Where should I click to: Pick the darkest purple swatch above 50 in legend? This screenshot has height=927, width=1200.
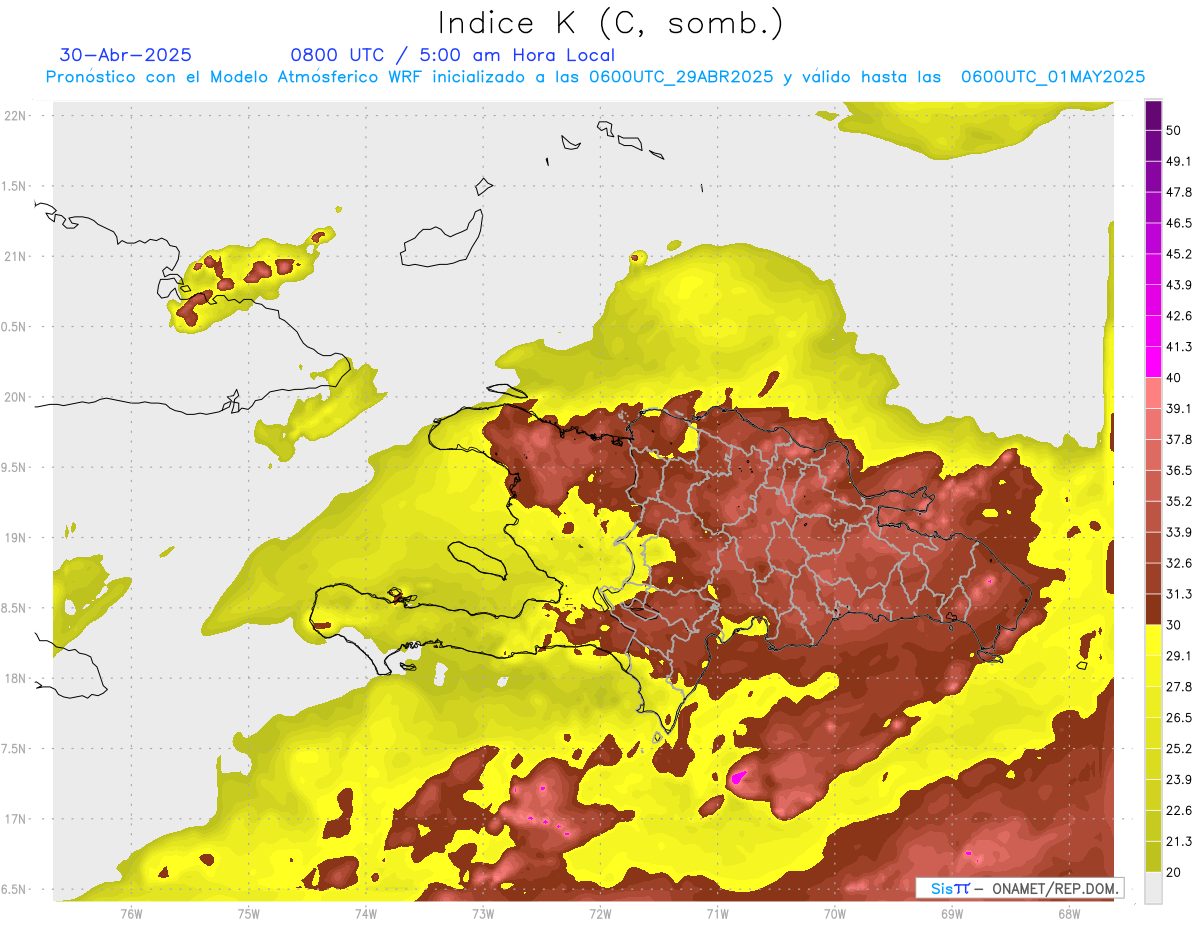1153,115
